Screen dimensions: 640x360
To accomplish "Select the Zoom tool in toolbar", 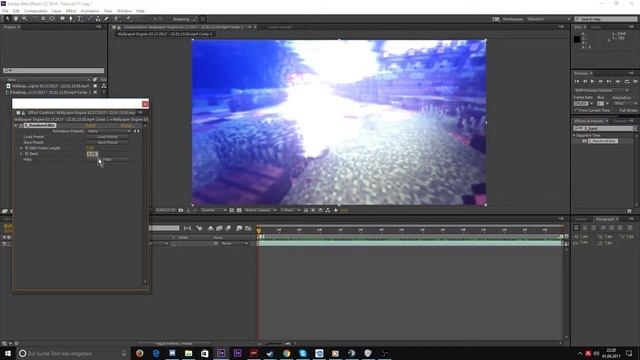I will [x=24, y=19].
